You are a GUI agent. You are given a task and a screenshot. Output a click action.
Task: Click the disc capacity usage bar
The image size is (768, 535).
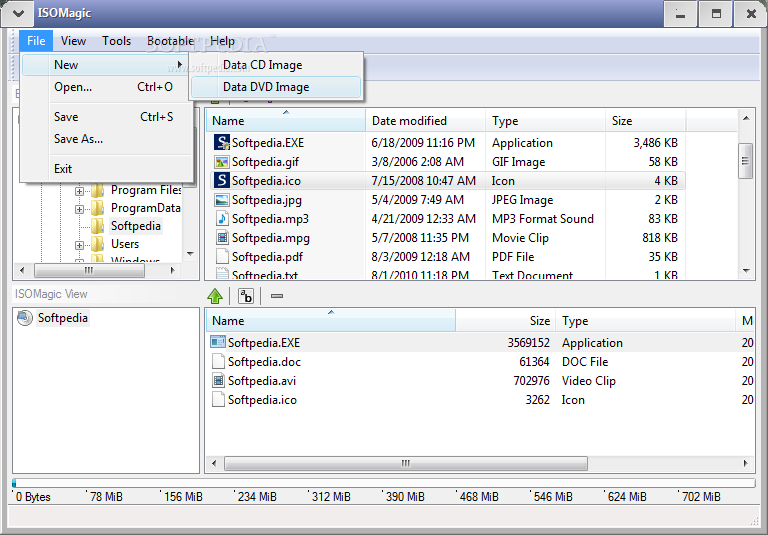coord(384,483)
